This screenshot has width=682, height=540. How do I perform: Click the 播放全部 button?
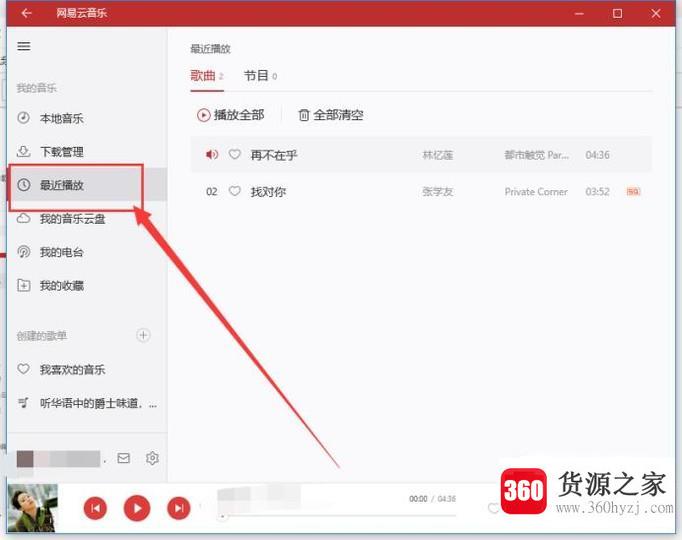tap(231, 115)
